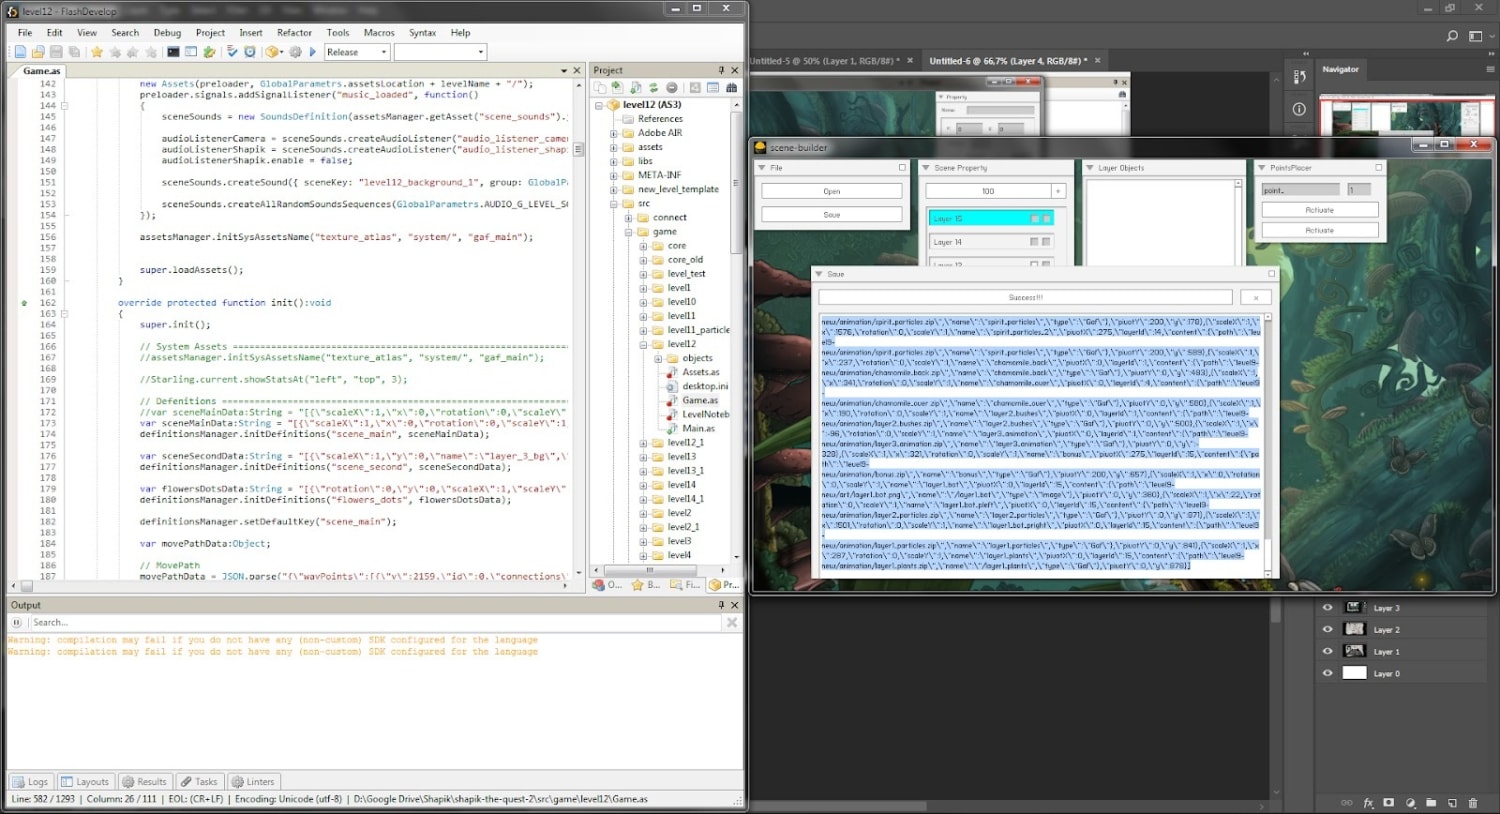Click Photoshop's search magnifier icon at top right
1500x814 pixels.
tap(1452, 36)
